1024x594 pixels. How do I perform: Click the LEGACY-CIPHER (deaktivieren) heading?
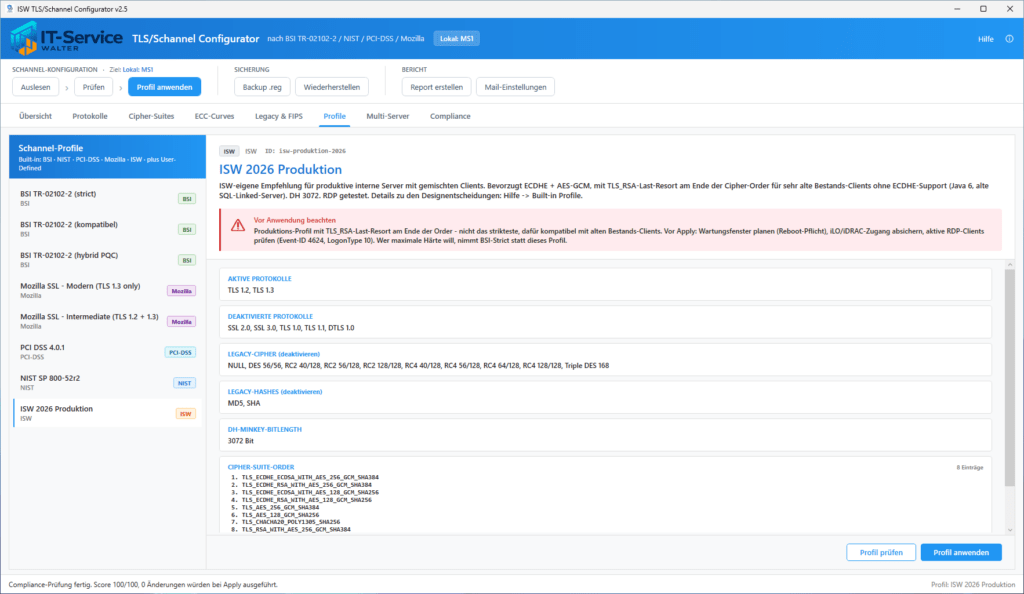point(274,354)
